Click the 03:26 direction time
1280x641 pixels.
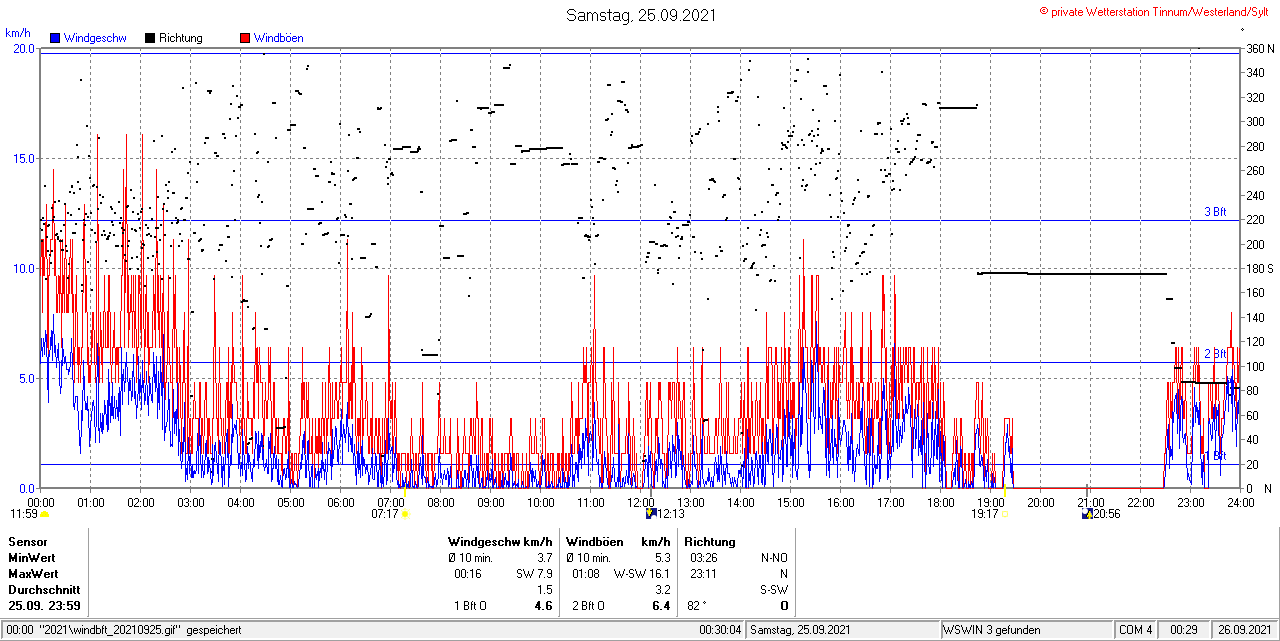click(703, 558)
